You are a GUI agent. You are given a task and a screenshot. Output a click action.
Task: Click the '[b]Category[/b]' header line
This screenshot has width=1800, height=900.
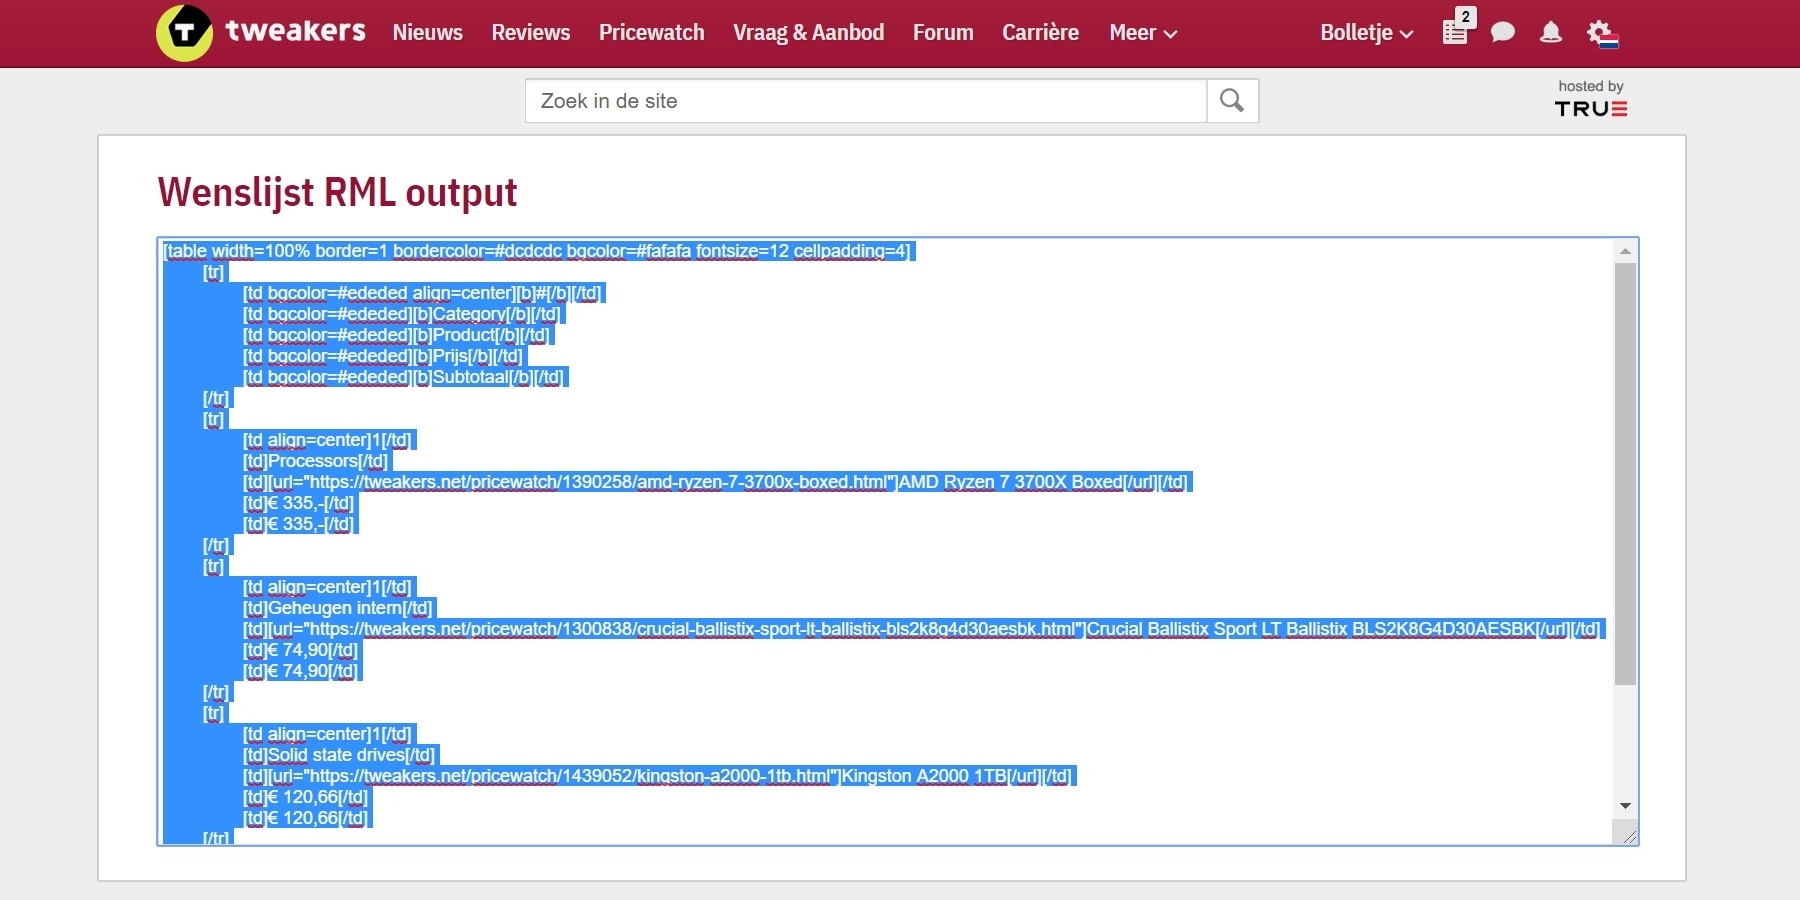click(402, 314)
